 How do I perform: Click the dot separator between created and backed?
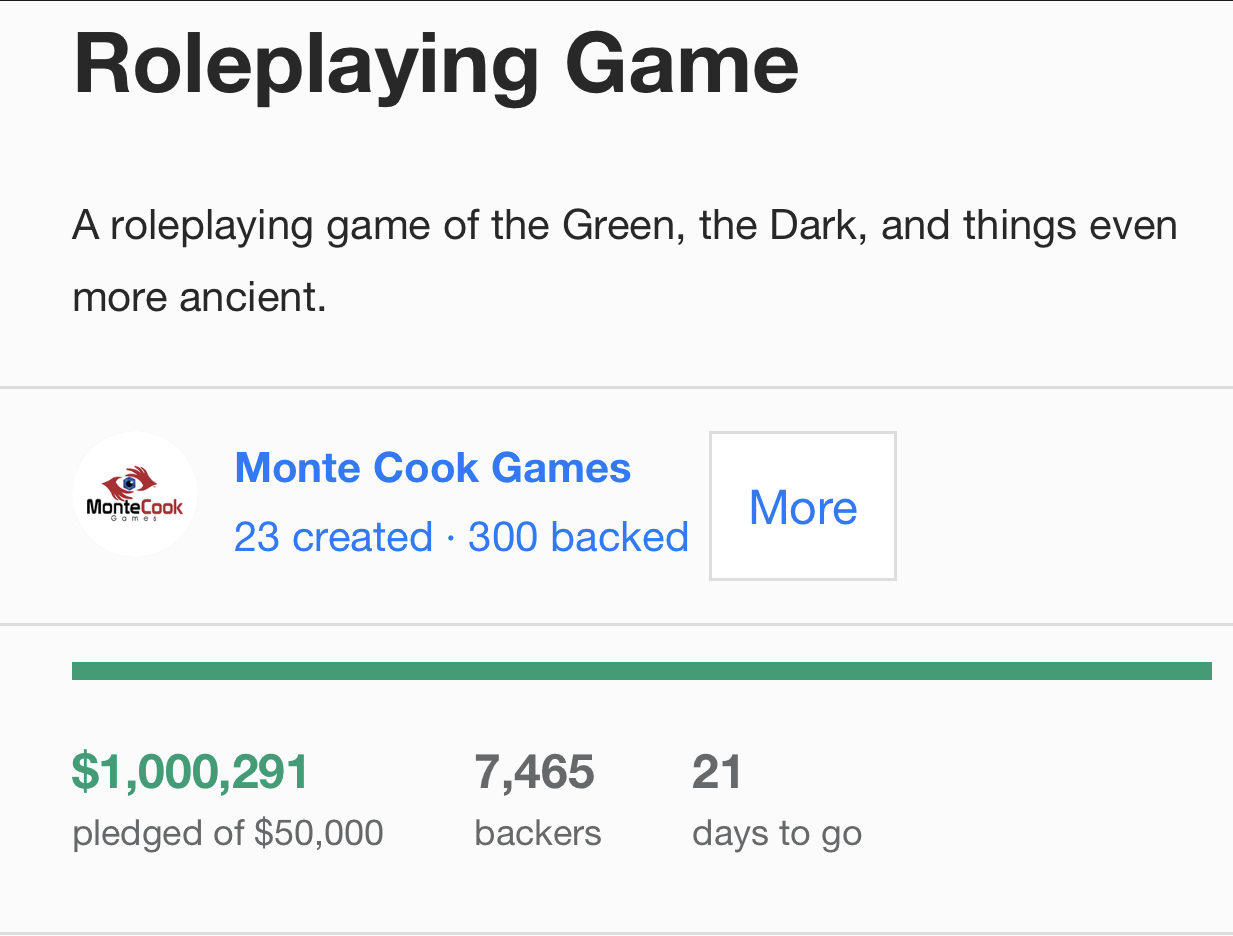(450, 538)
